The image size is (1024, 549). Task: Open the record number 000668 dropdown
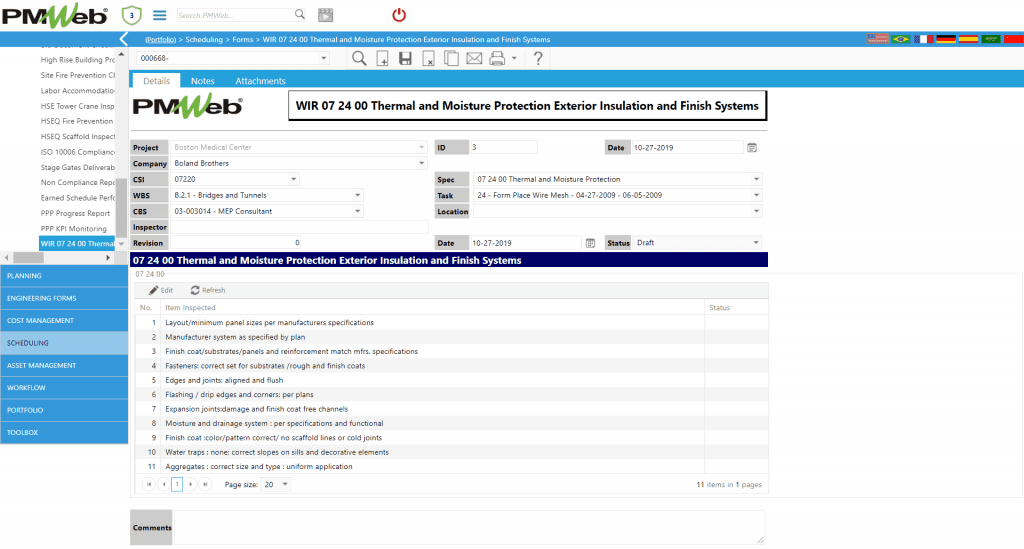point(323,58)
